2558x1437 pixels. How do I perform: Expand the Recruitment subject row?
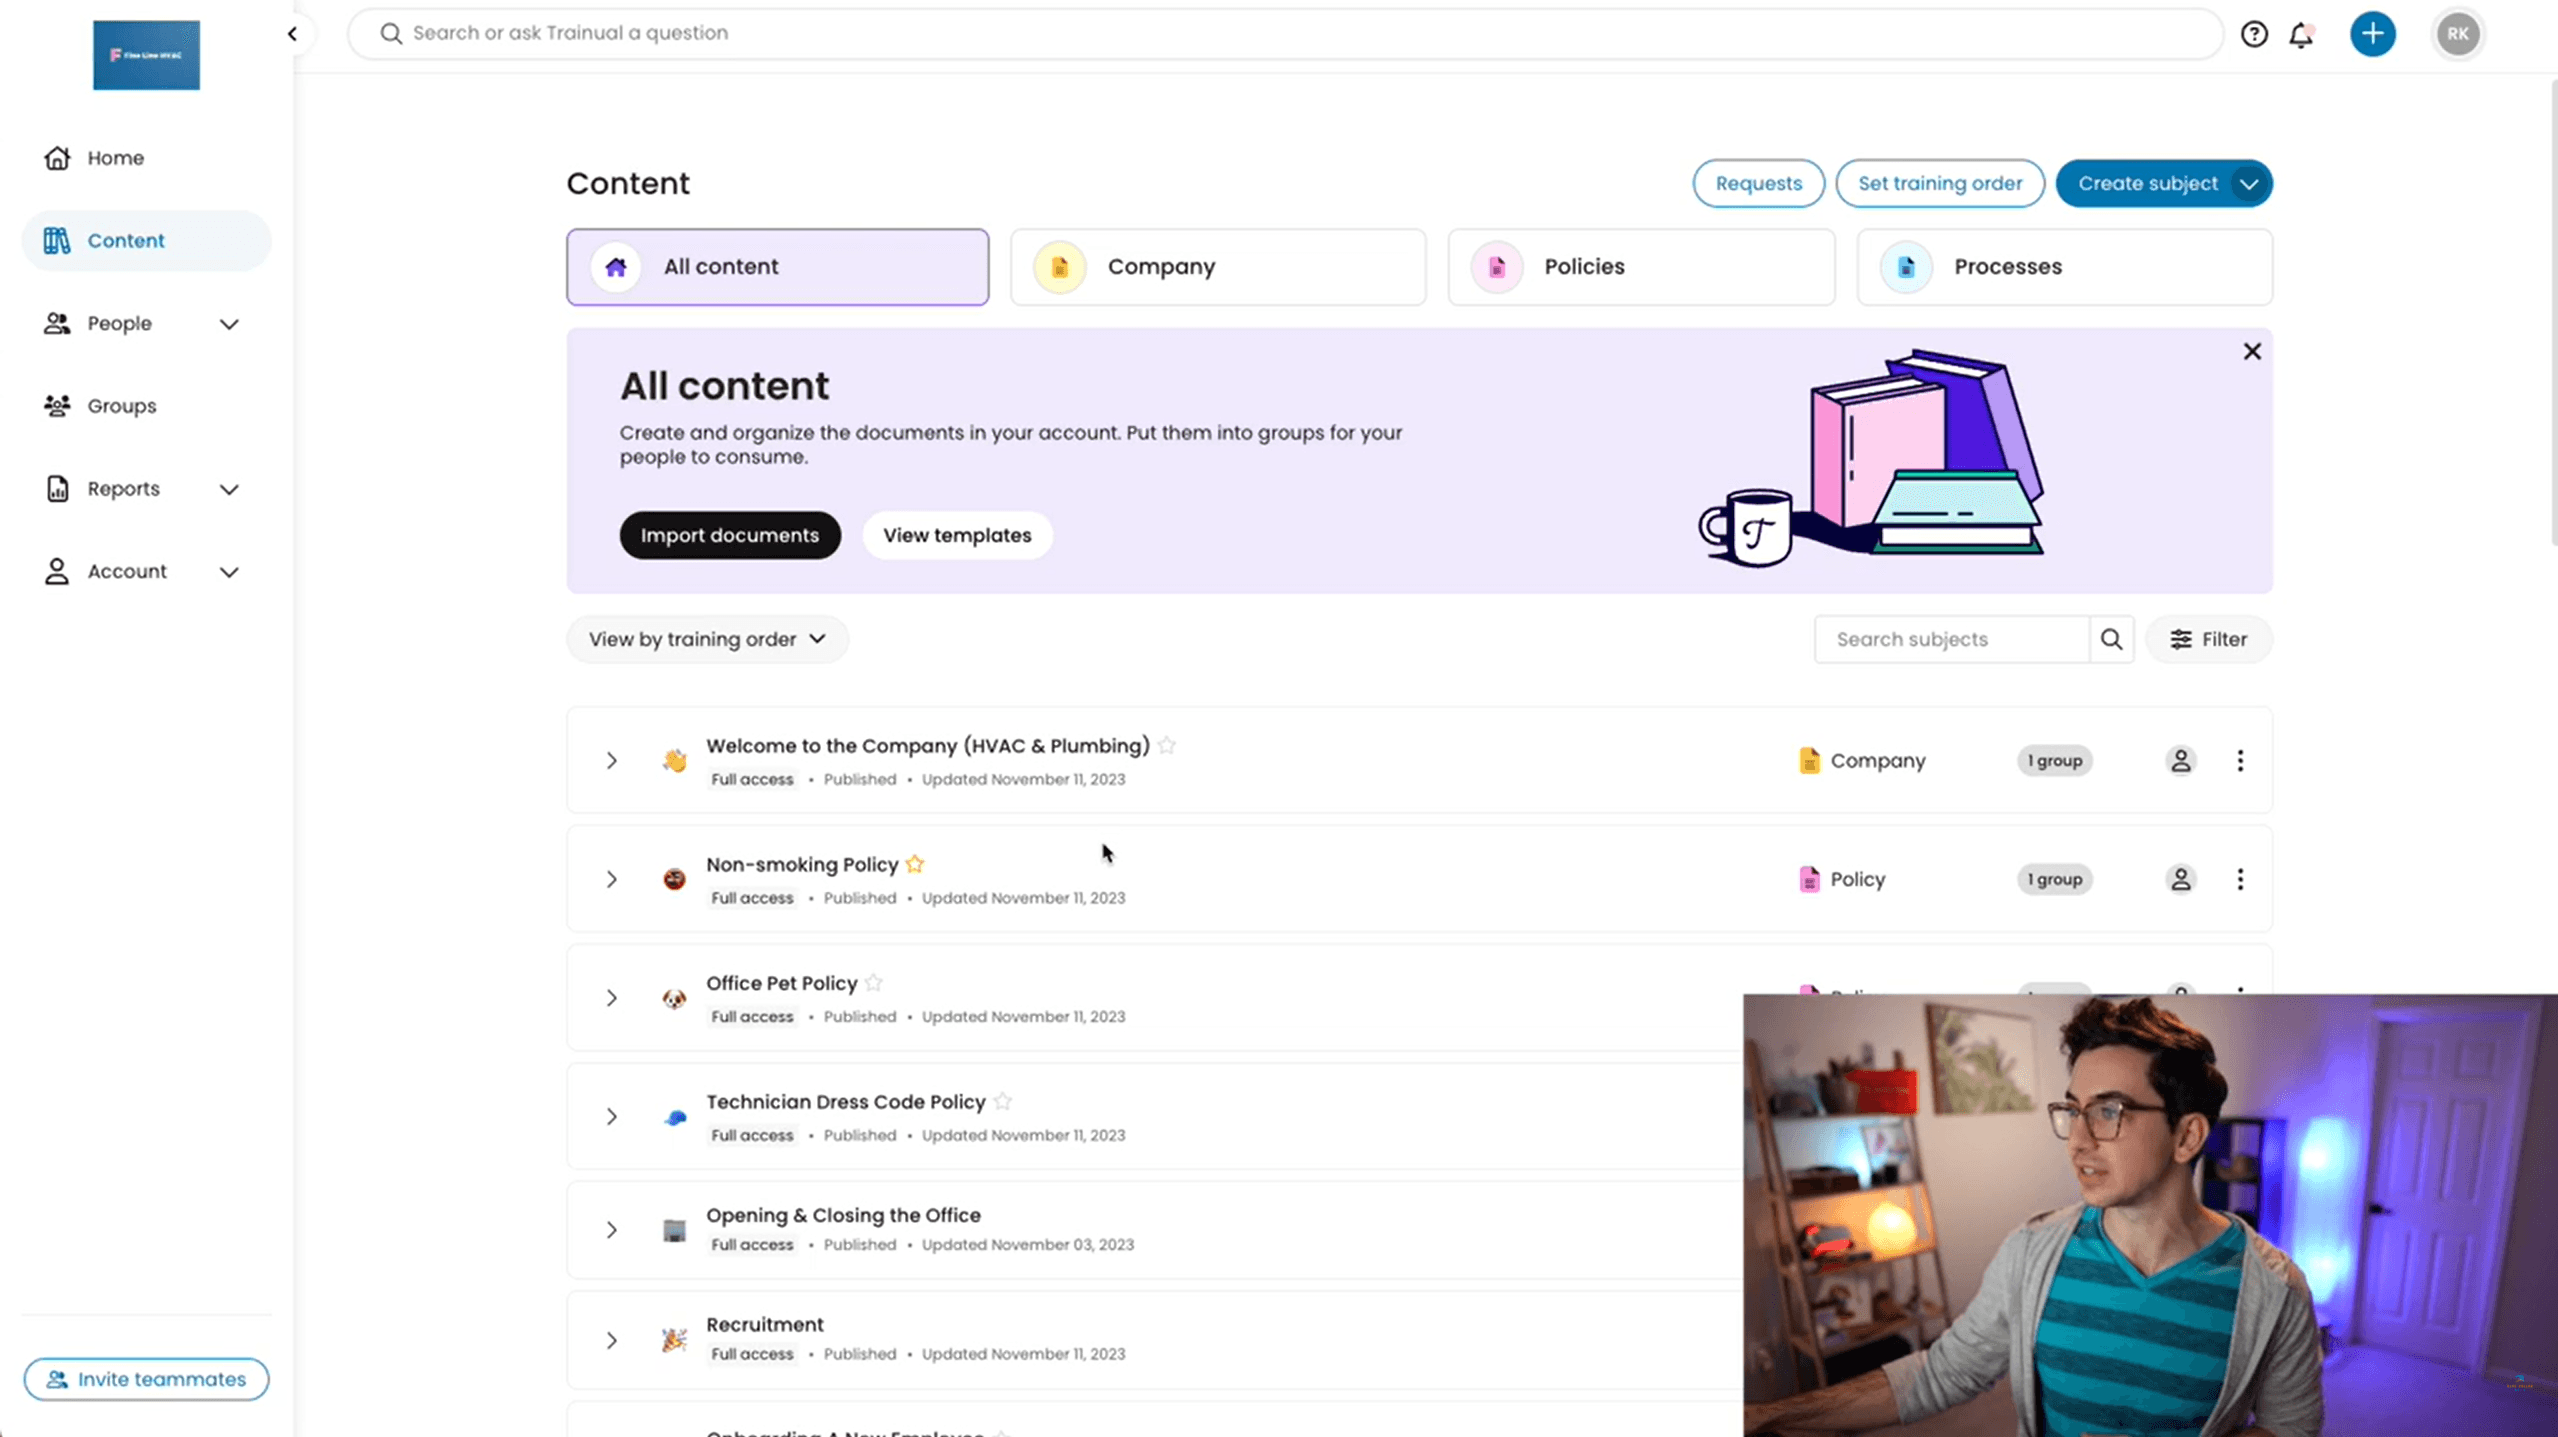pos(612,1340)
